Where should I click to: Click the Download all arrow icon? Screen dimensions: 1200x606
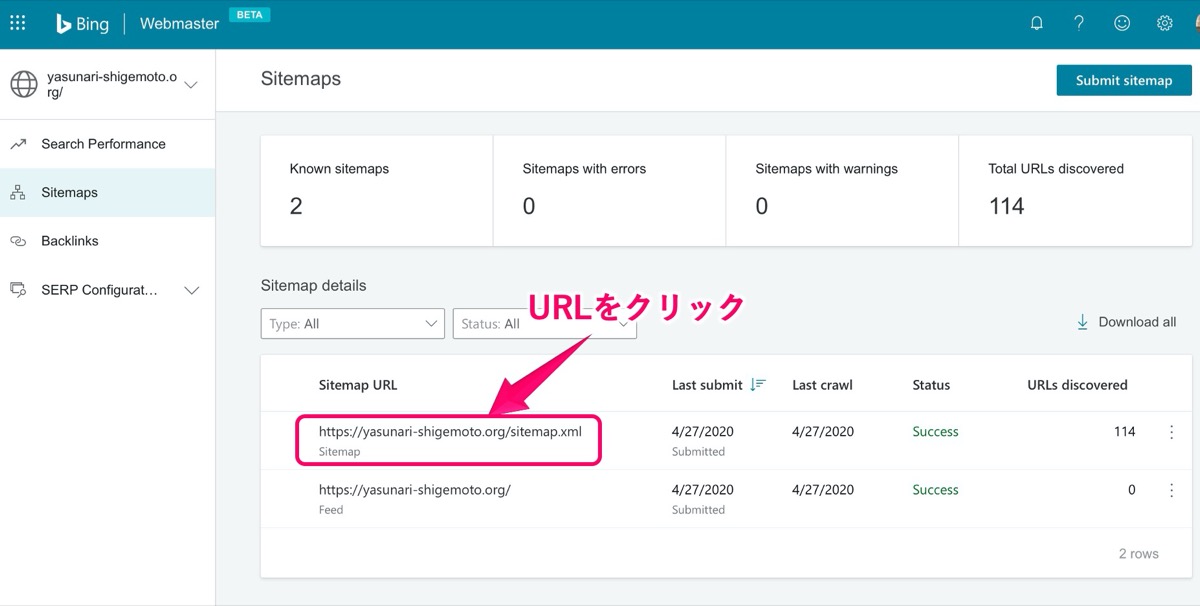point(1082,322)
